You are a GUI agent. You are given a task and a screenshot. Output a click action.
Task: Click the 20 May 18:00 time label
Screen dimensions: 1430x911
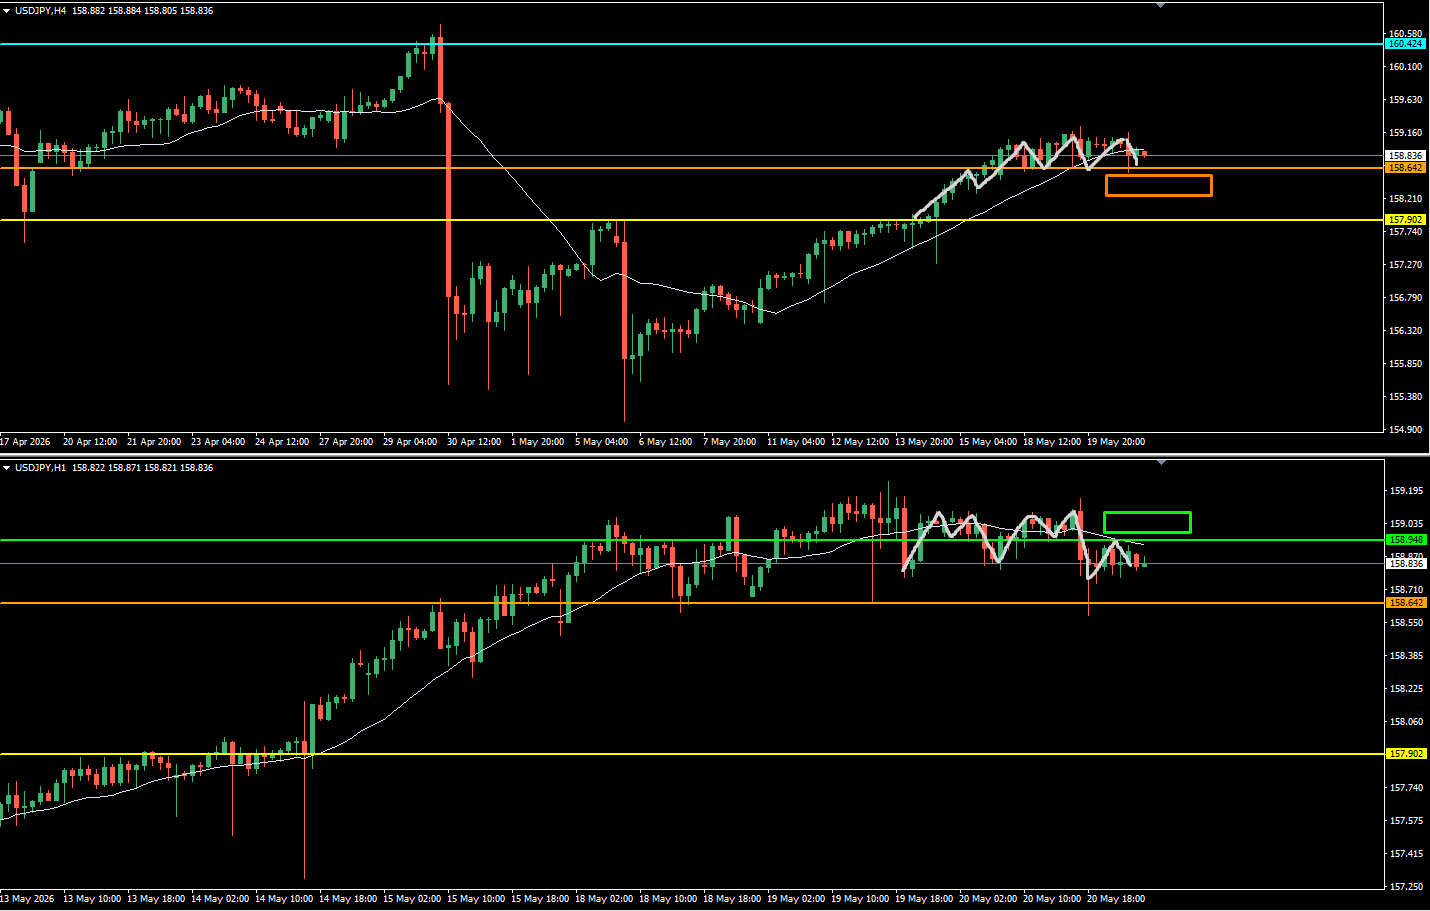[1116, 899]
